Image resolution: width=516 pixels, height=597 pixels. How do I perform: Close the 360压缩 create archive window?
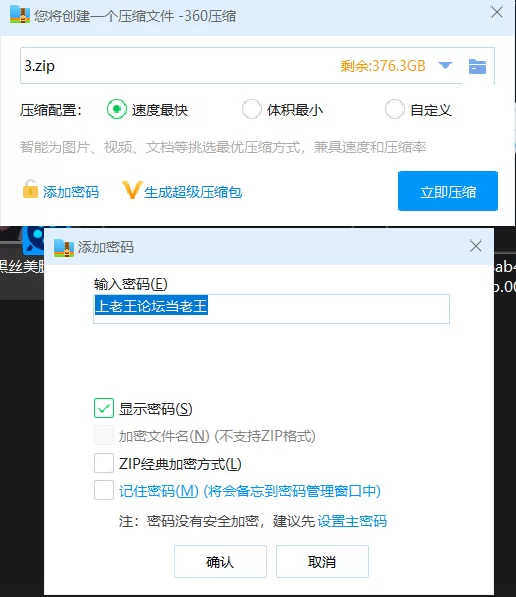pyautogui.click(x=497, y=12)
